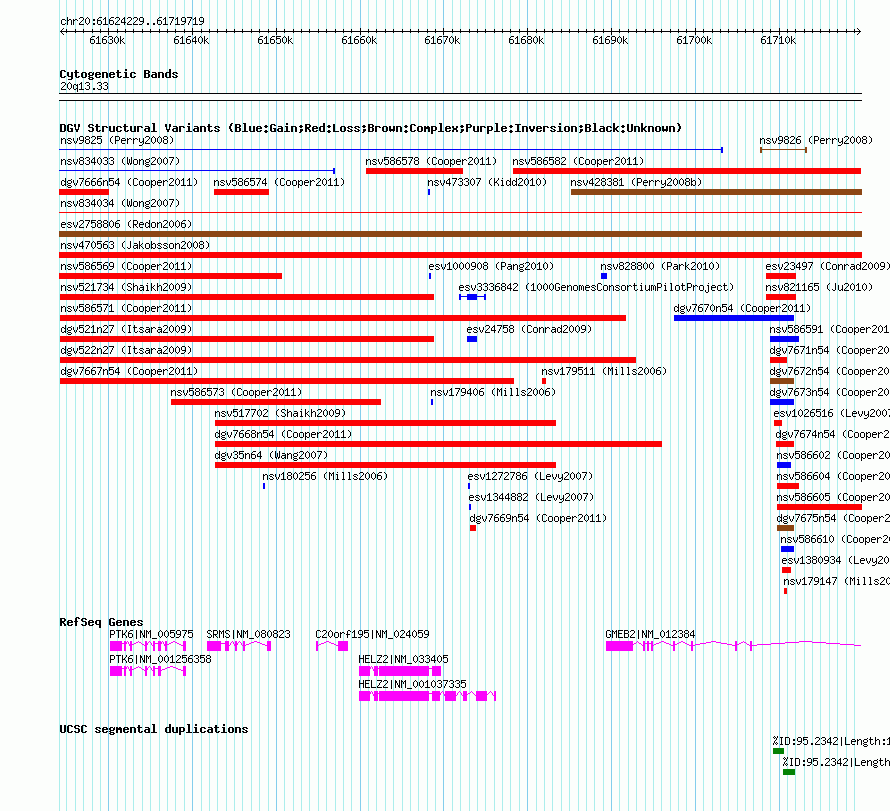
Task: Click the esv1026516 (Levy2007) label
Action: coord(832,413)
